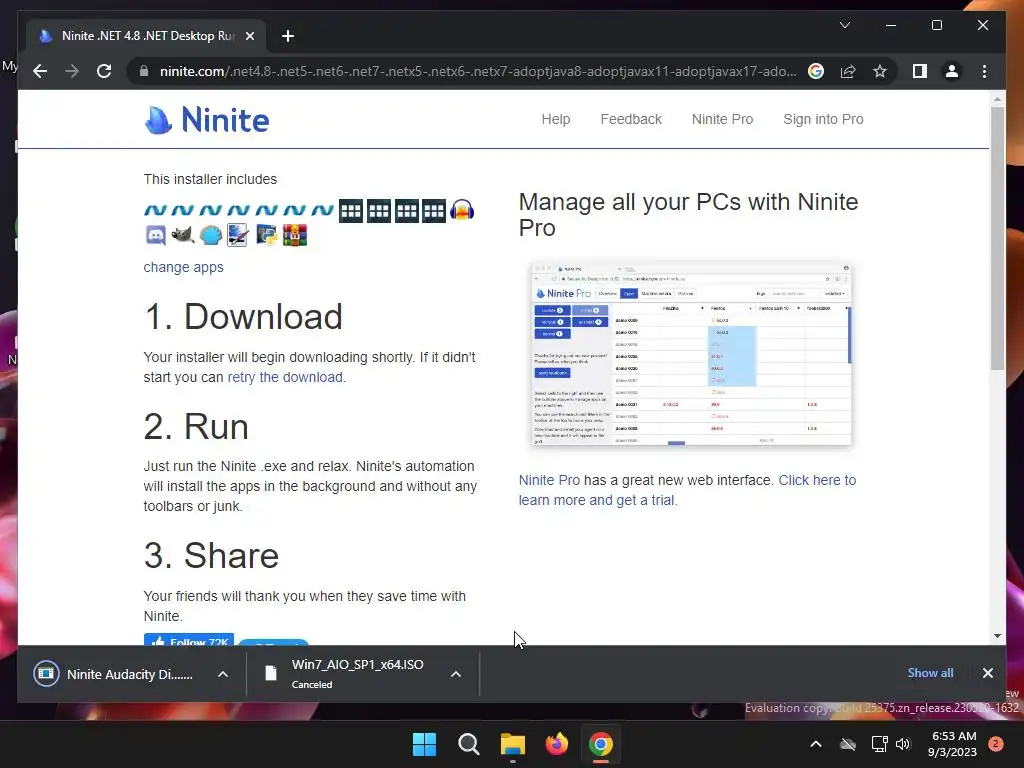The image size is (1024, 768).
Task: Click the Ninite Pro text link below screenshot
Action: click(549, 480)
